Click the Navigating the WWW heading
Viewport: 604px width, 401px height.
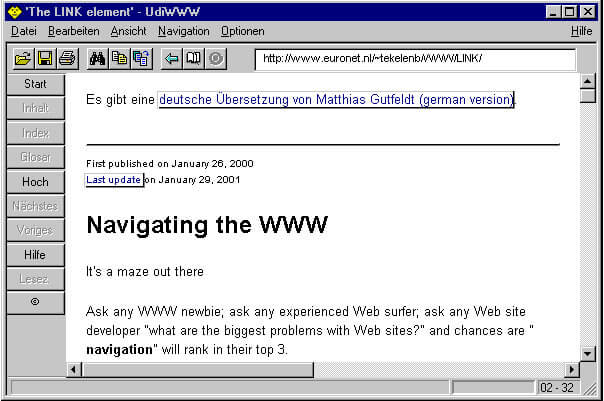207,225
